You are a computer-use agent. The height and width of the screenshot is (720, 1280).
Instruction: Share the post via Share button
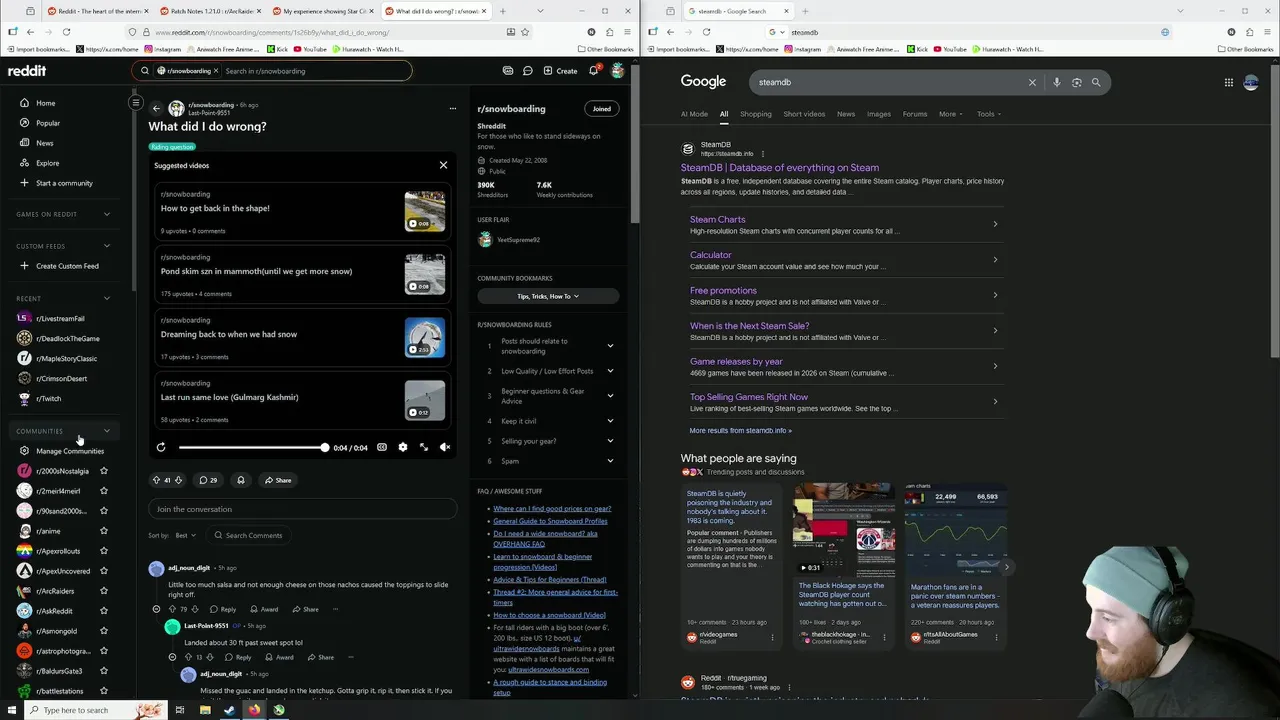[x=278, y=480]
